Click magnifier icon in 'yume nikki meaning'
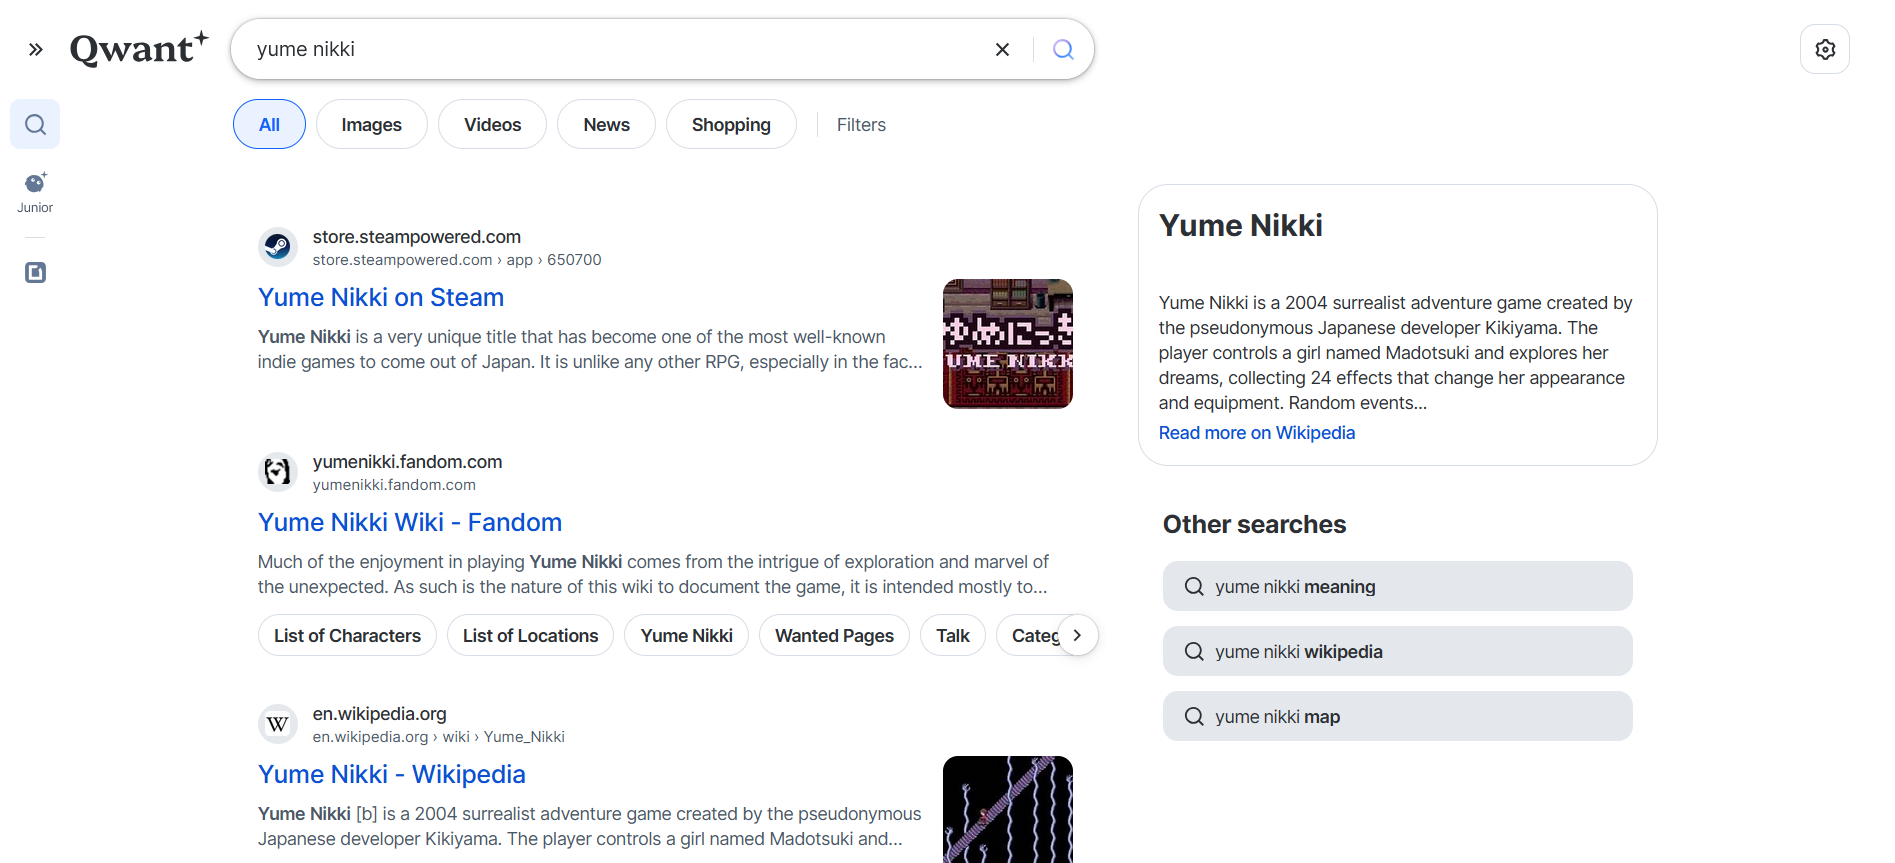This screenshot has height=863, width=1895. tap(1194, 586)
